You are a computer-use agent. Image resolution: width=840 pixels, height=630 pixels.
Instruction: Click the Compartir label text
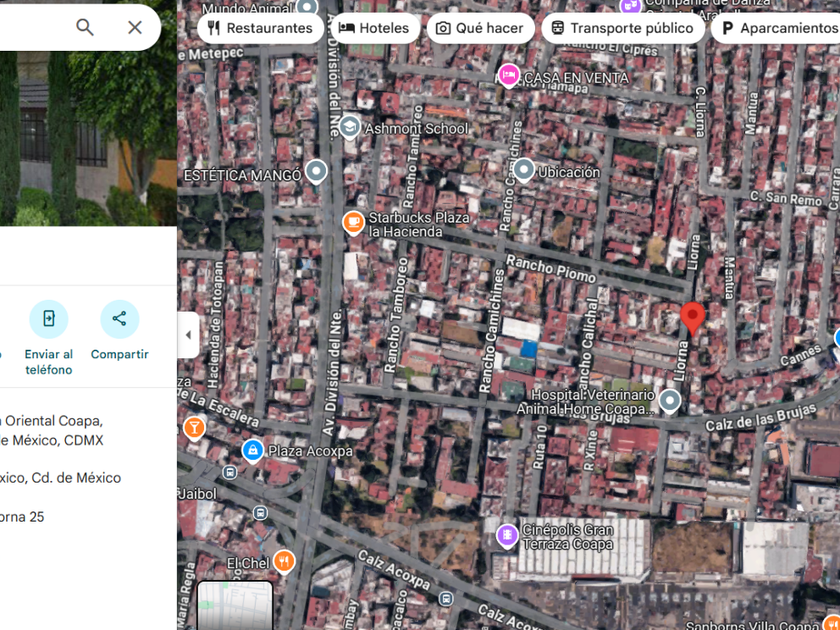pyautogui.click(x=119, y=355)
